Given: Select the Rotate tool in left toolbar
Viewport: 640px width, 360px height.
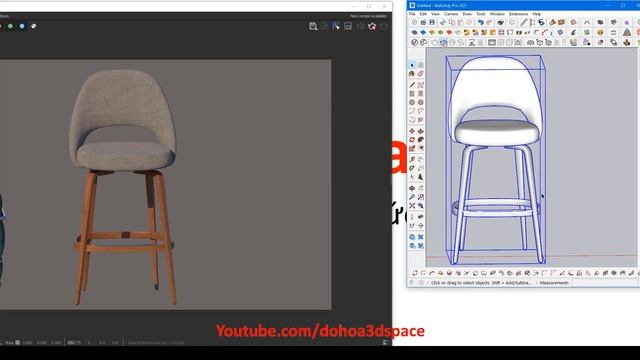Looking at the screenshot, I should click(412, 140).
